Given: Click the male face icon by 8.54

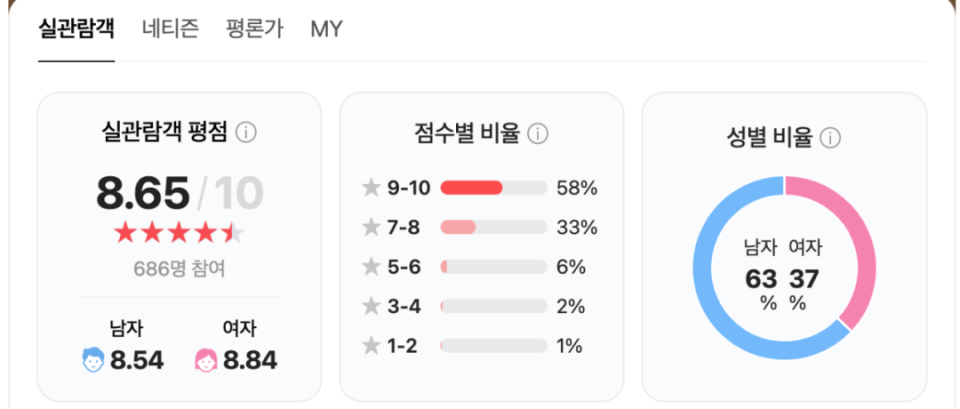Looking at the screenshot, I should 93,360.
